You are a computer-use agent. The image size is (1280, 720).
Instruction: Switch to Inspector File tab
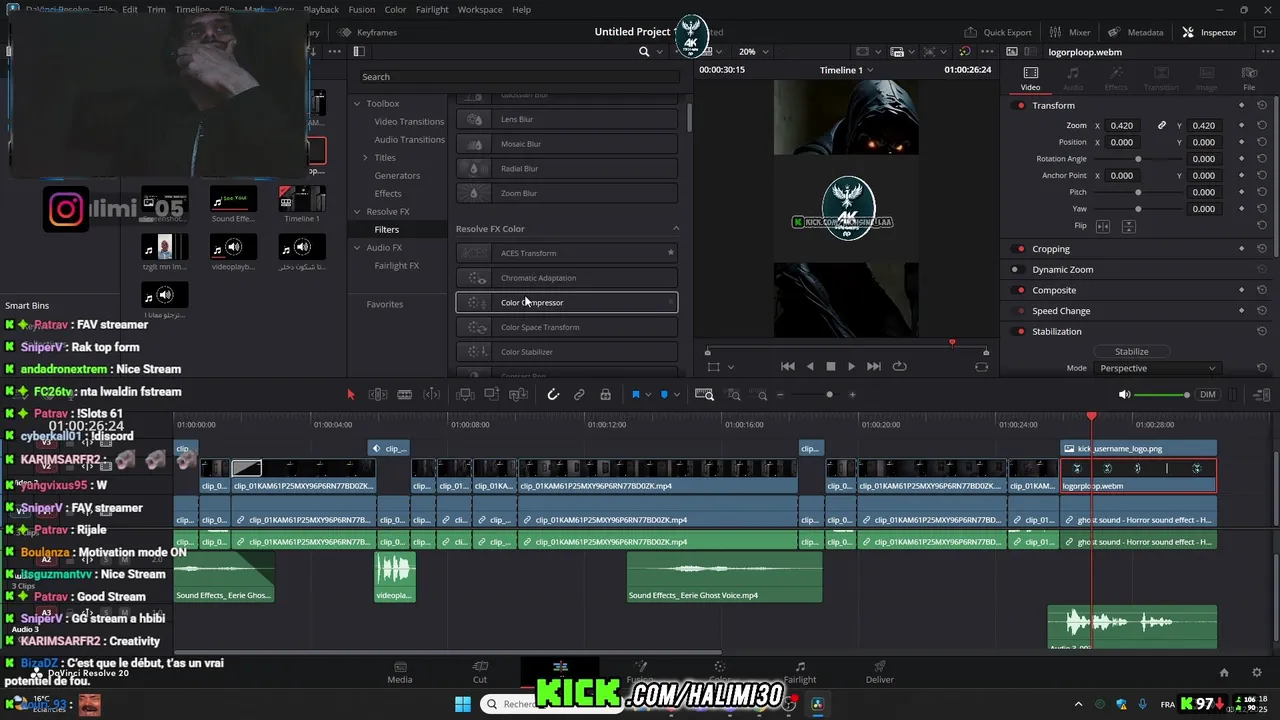pos(1249,78)
